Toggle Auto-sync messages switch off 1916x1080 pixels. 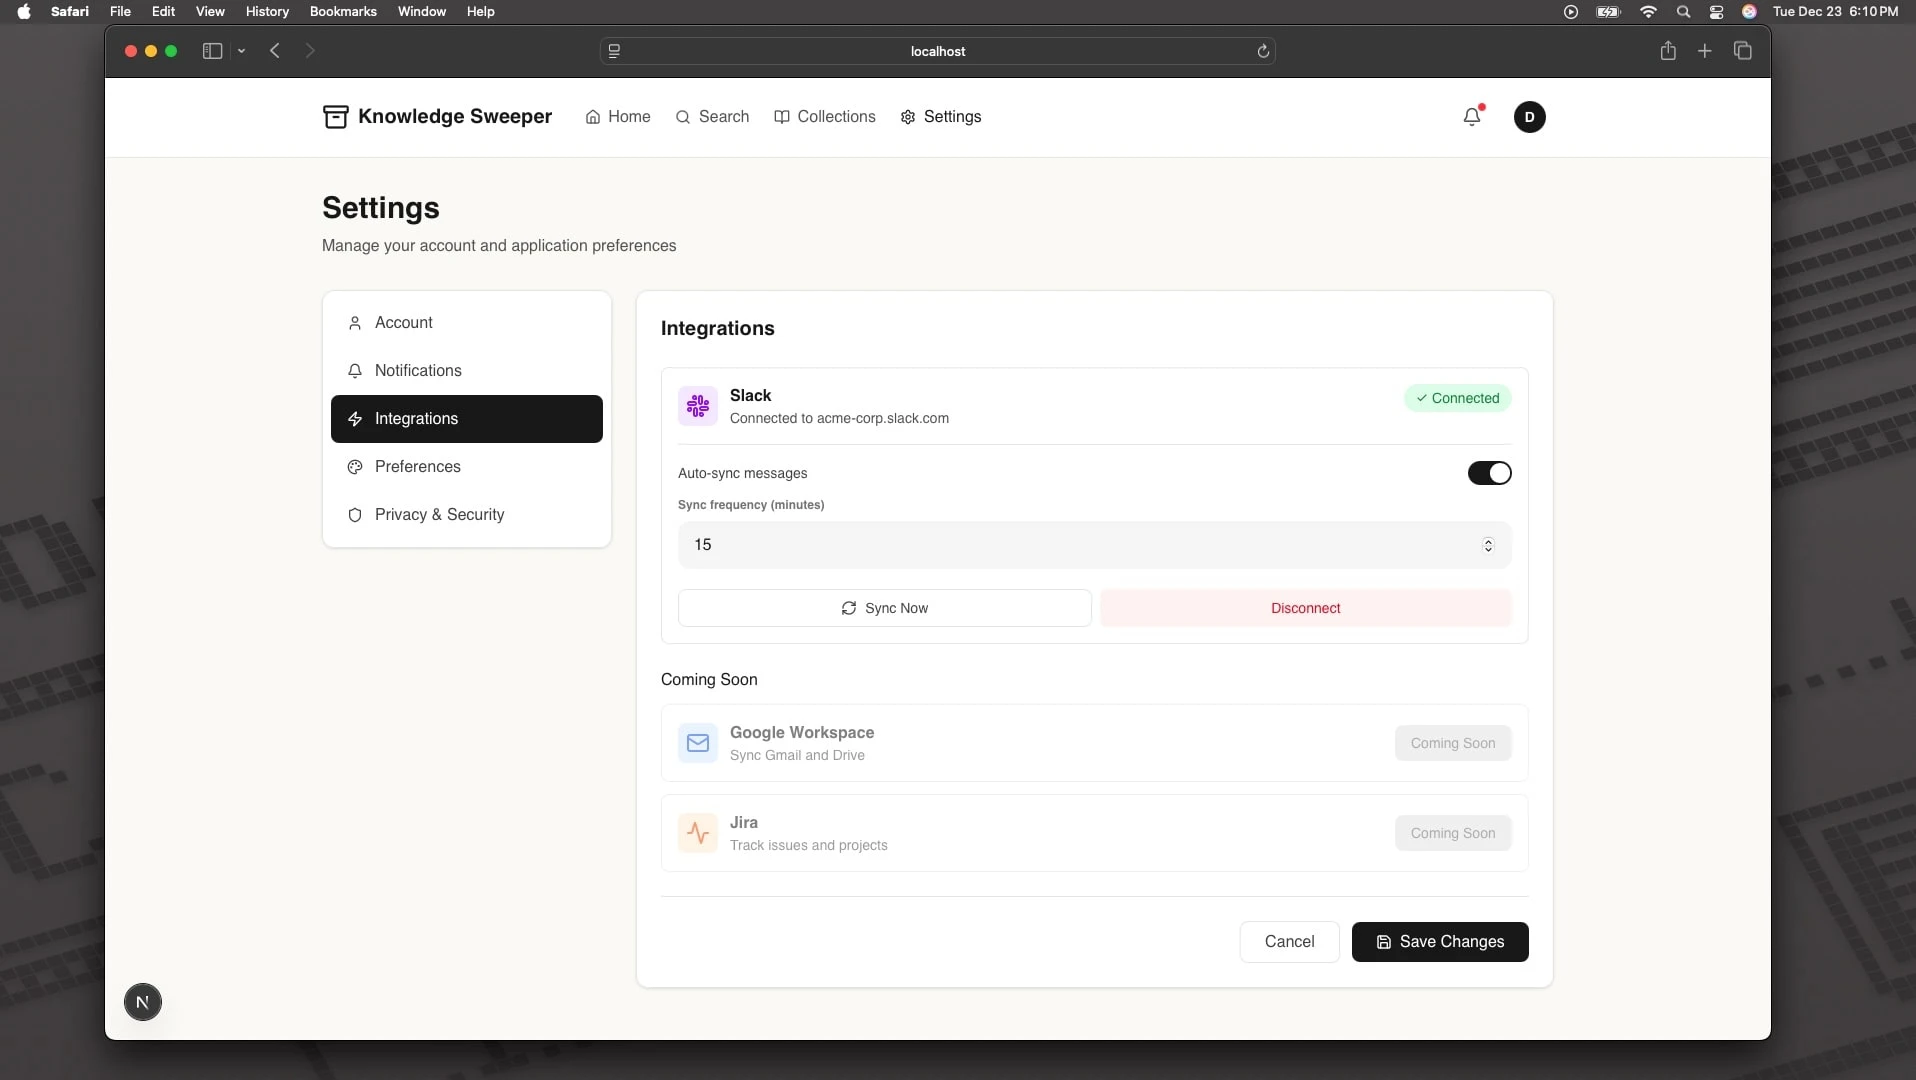[x=1489, y=473]
